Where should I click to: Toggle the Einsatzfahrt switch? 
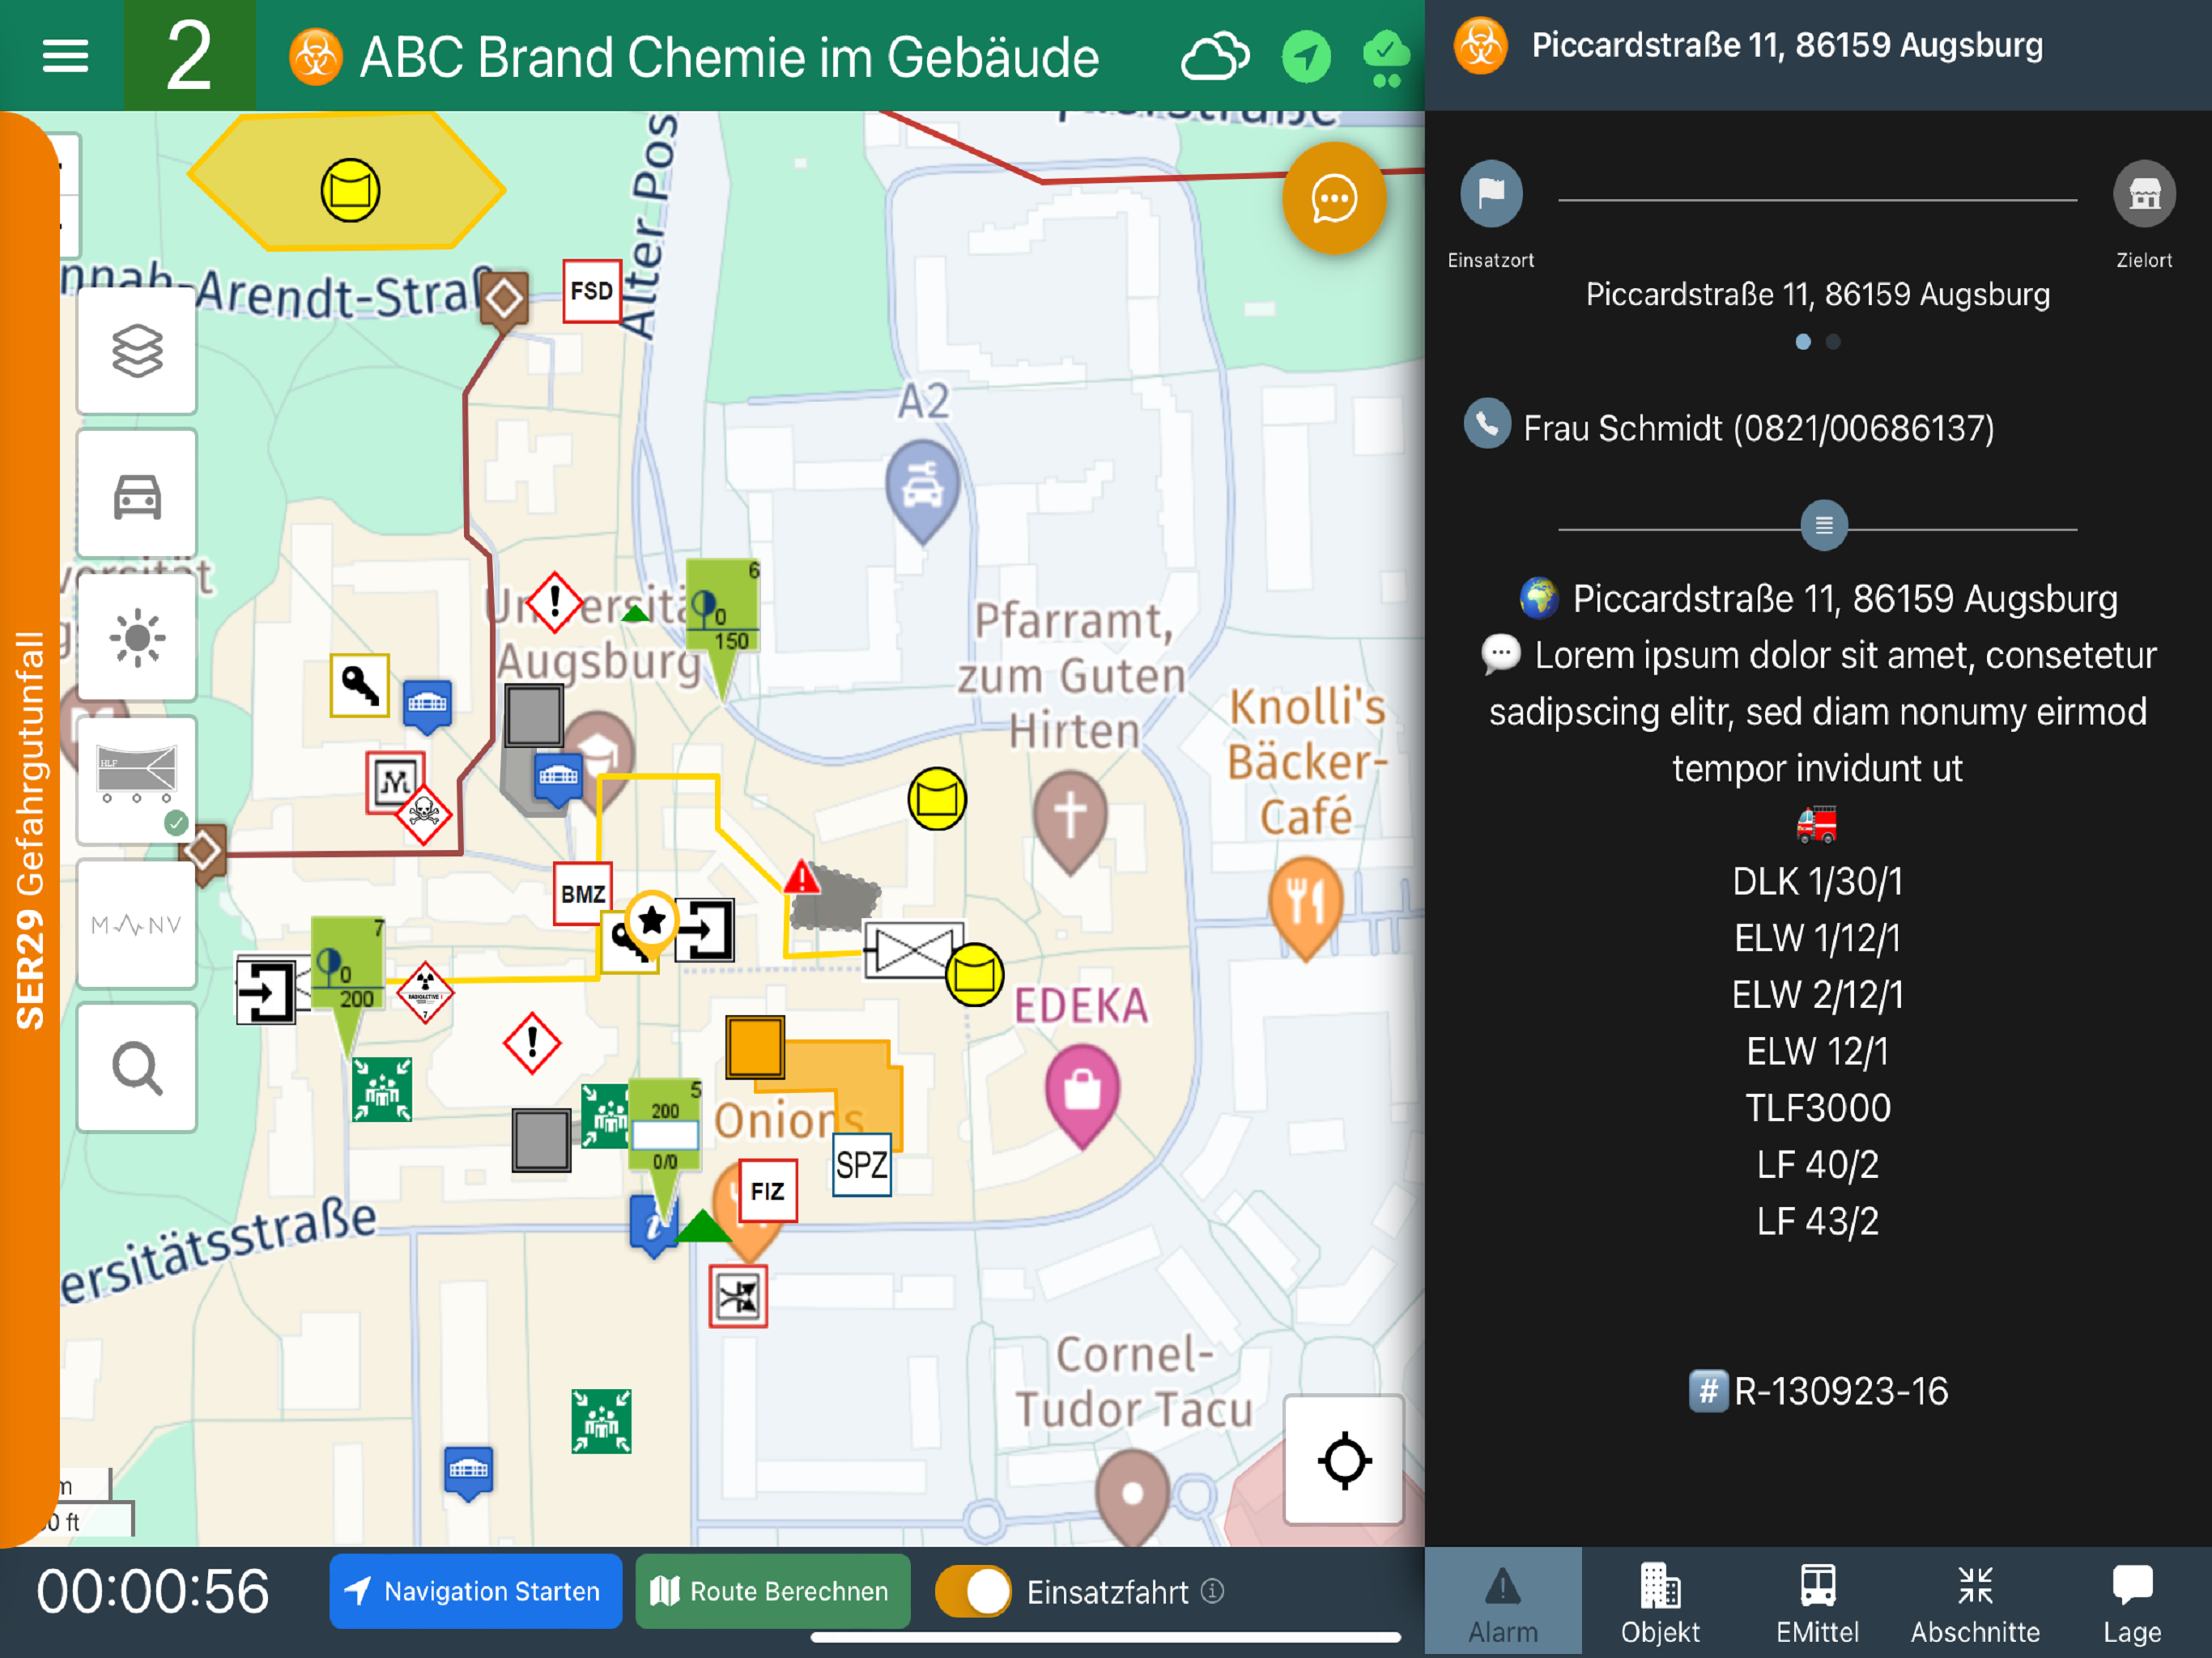click(973, 1591)
